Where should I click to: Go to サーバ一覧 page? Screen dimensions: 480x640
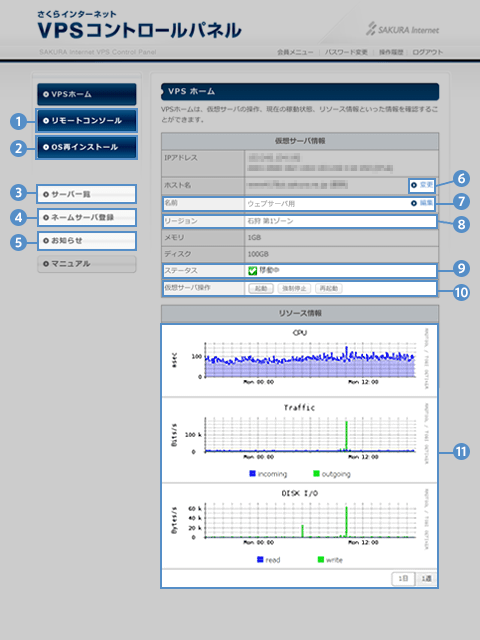87,194
